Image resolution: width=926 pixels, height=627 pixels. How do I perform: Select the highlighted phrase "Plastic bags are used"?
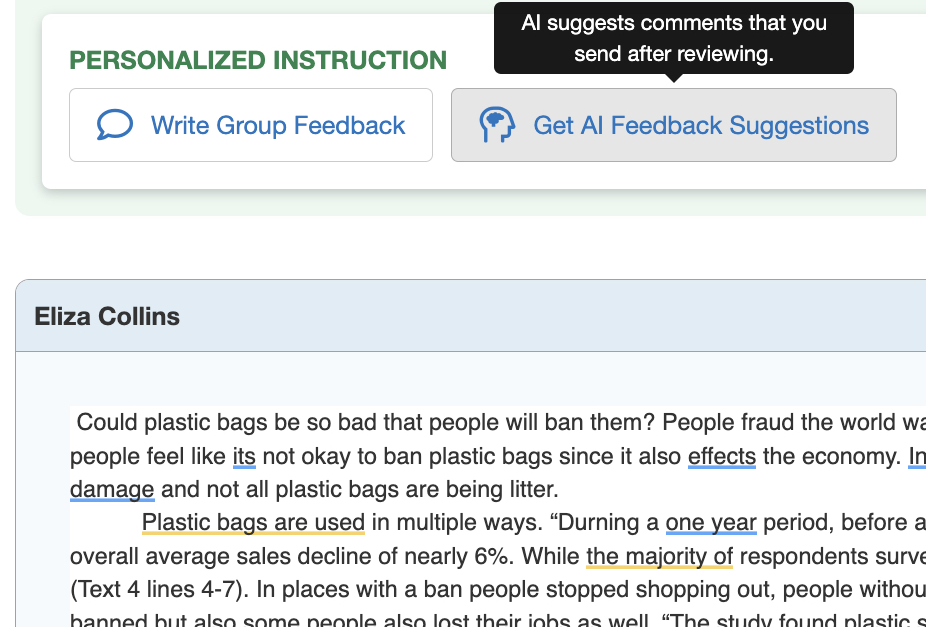[253, 522]
